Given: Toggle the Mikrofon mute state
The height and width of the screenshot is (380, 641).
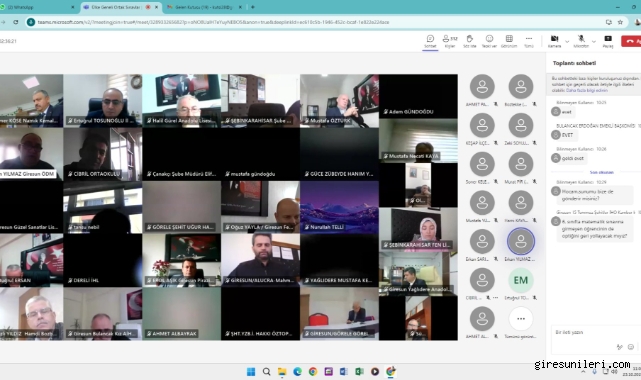Looking at the screenshot, I should [581, 41].
